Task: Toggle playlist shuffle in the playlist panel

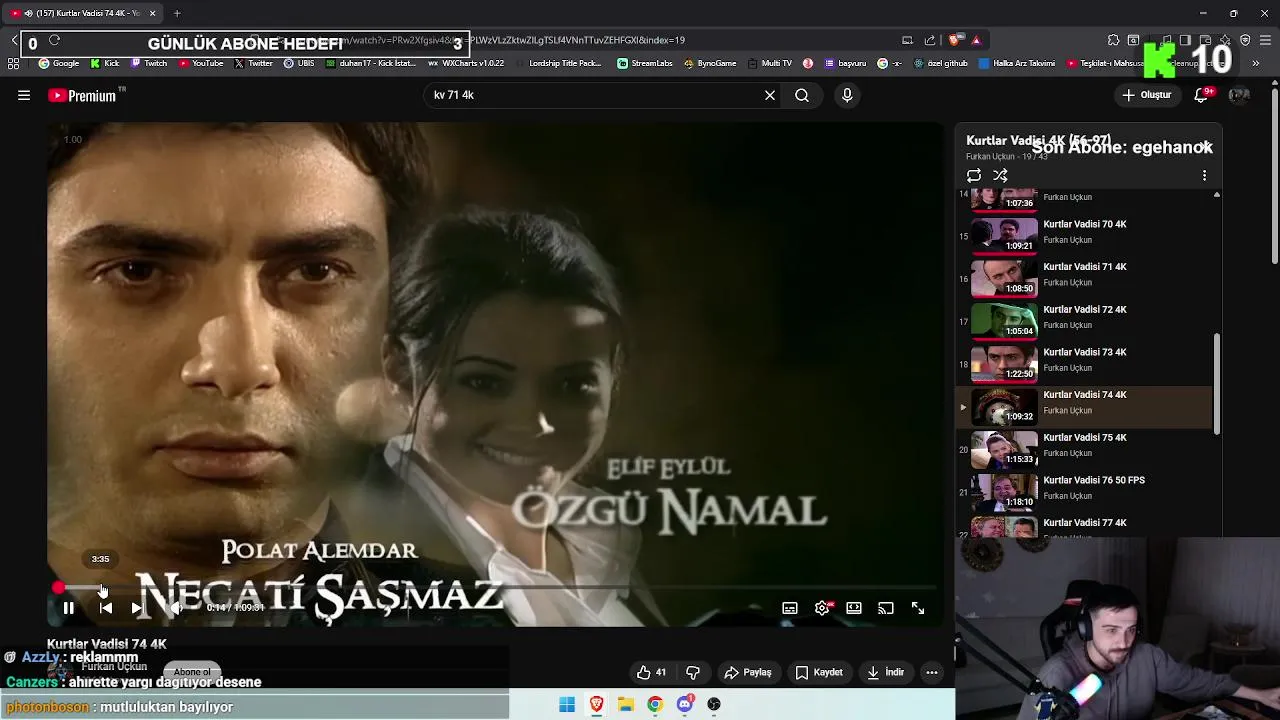Action: point(1000,175)
